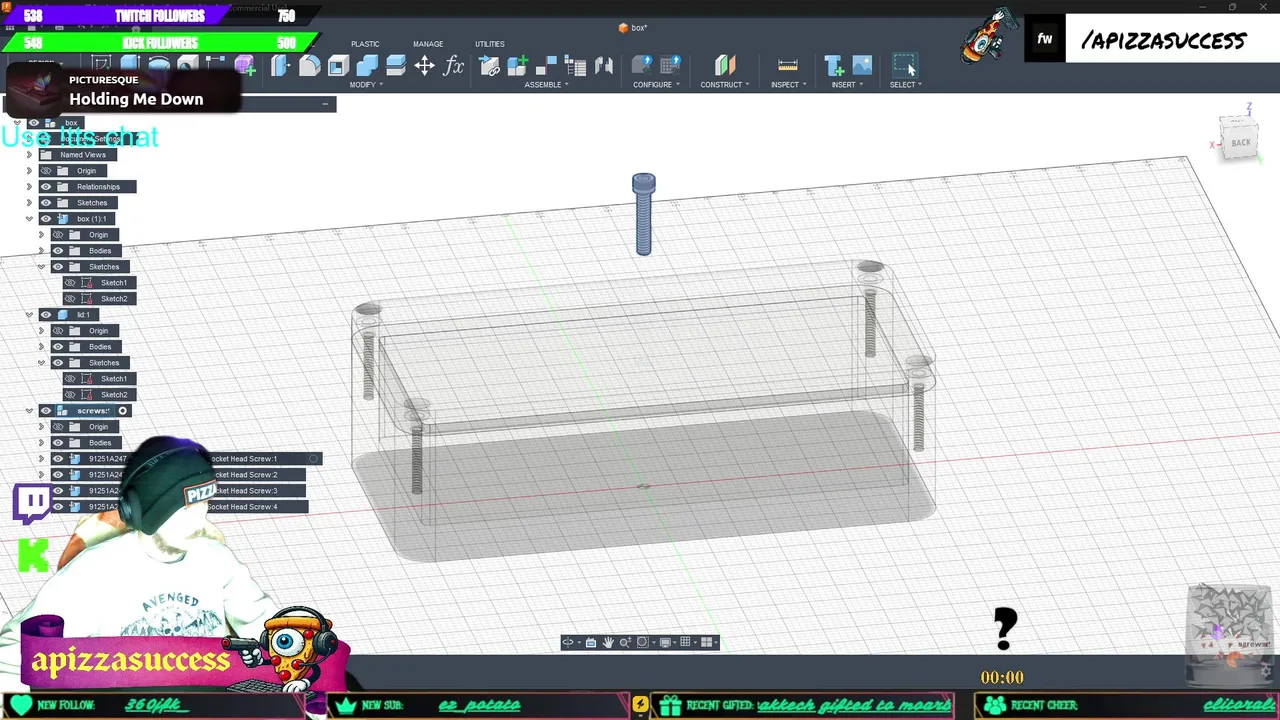Click the Configure table icon with blue arrow
The width and height of the screenshot is (1280, 720).
click(671, 66)
